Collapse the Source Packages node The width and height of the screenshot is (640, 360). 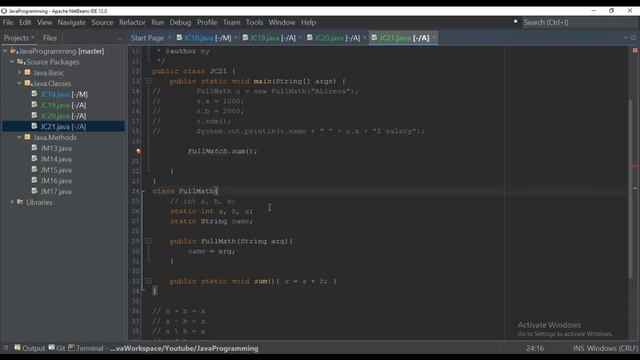point(12,62)
